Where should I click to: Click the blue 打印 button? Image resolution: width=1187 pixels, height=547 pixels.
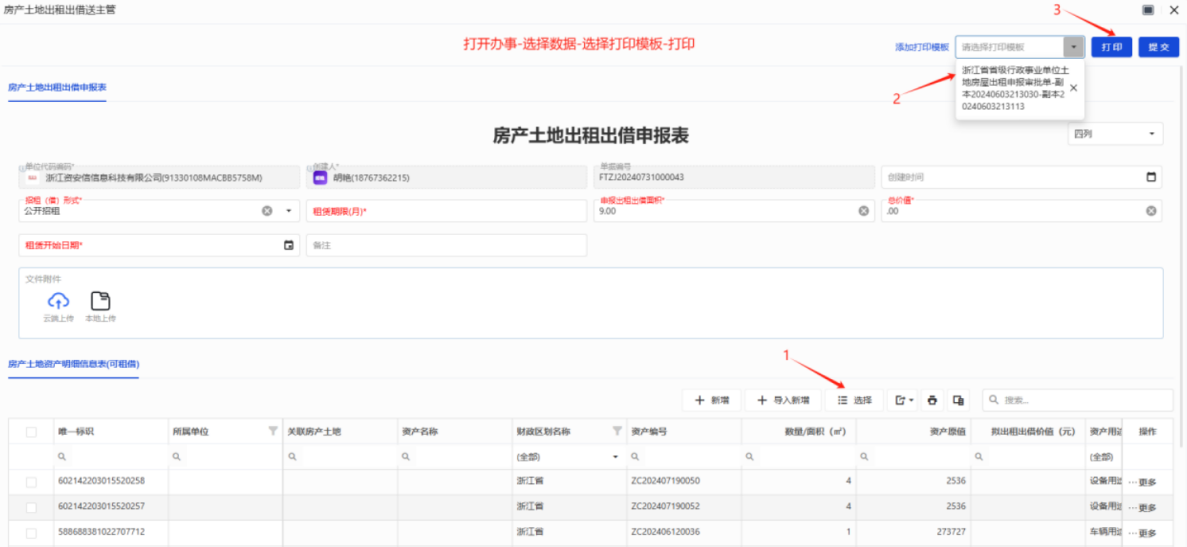point(1111,47)
